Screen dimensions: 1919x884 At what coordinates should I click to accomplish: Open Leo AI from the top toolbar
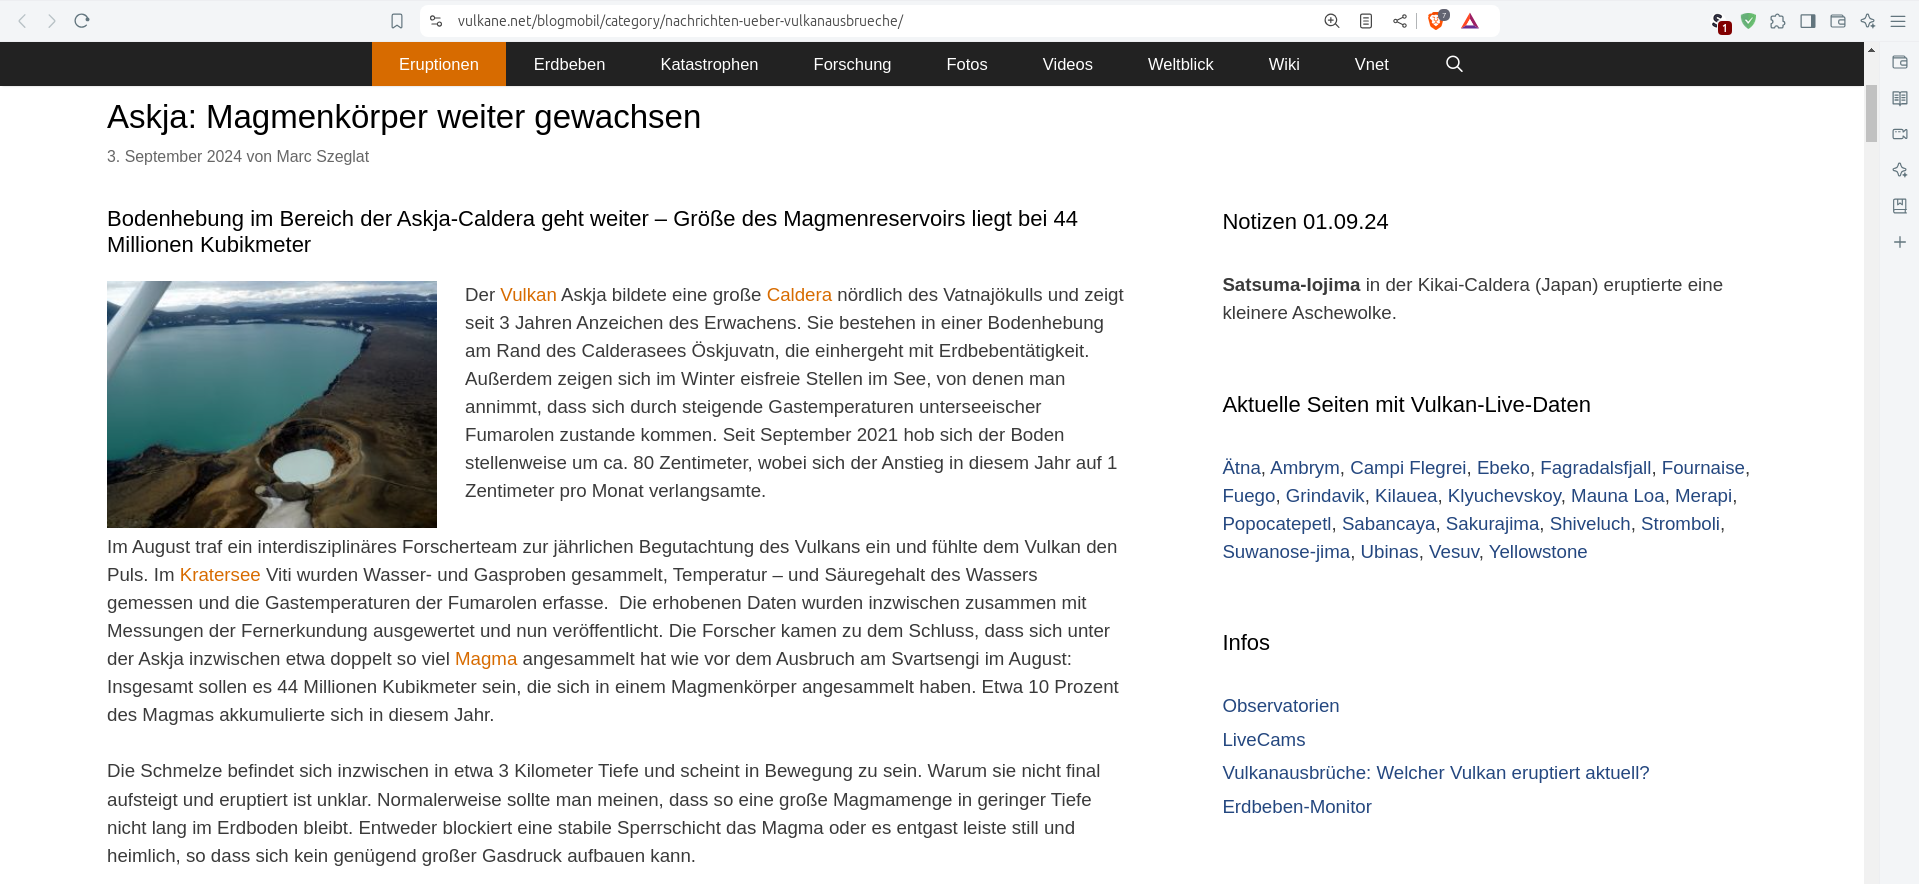click(1868, 21)
